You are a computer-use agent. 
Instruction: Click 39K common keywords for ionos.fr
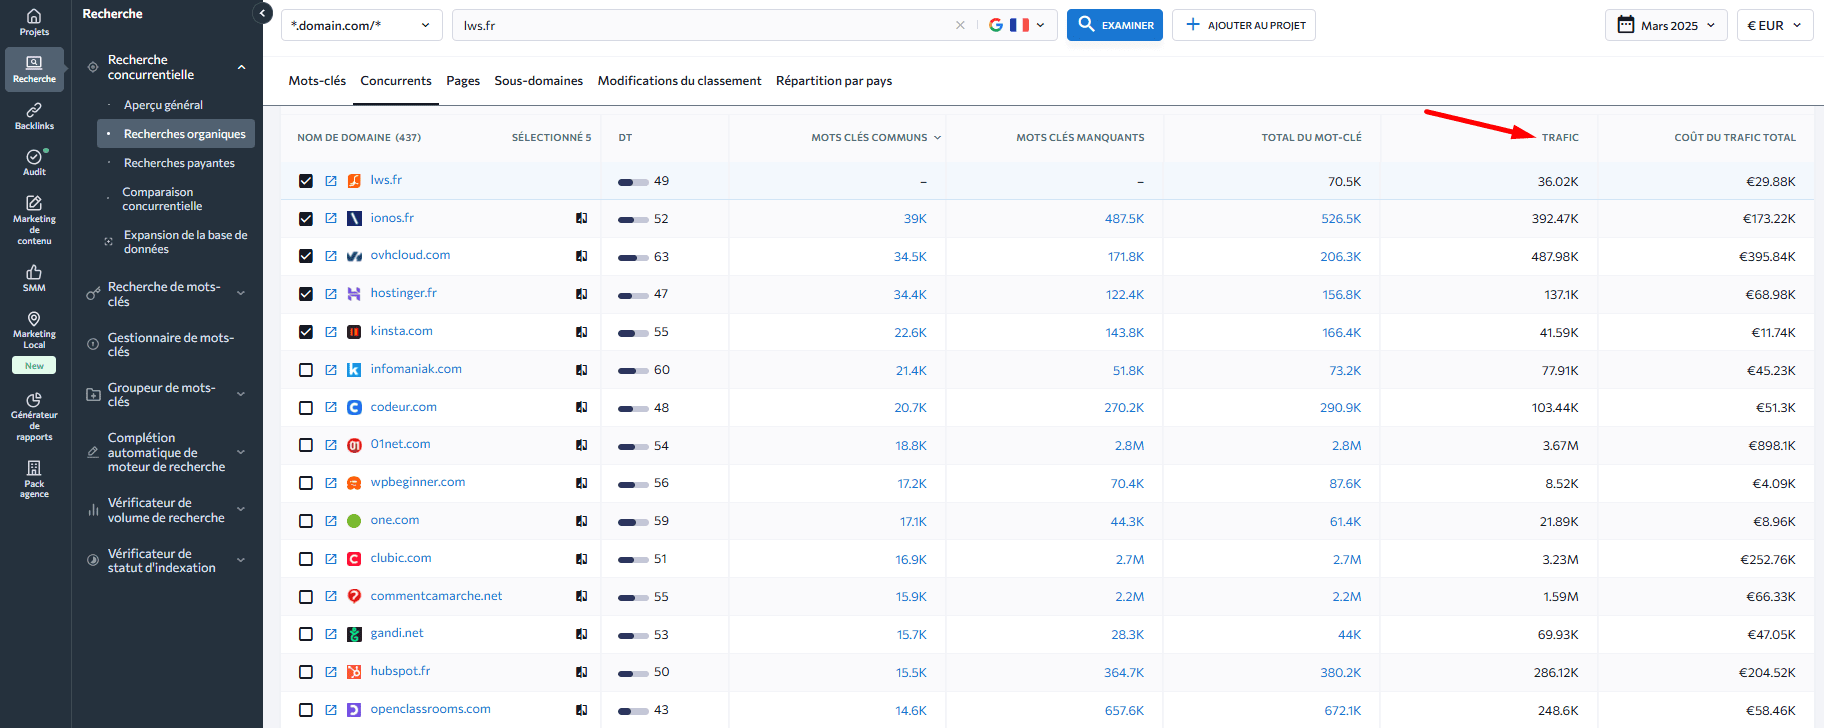[x=915, y=219]
